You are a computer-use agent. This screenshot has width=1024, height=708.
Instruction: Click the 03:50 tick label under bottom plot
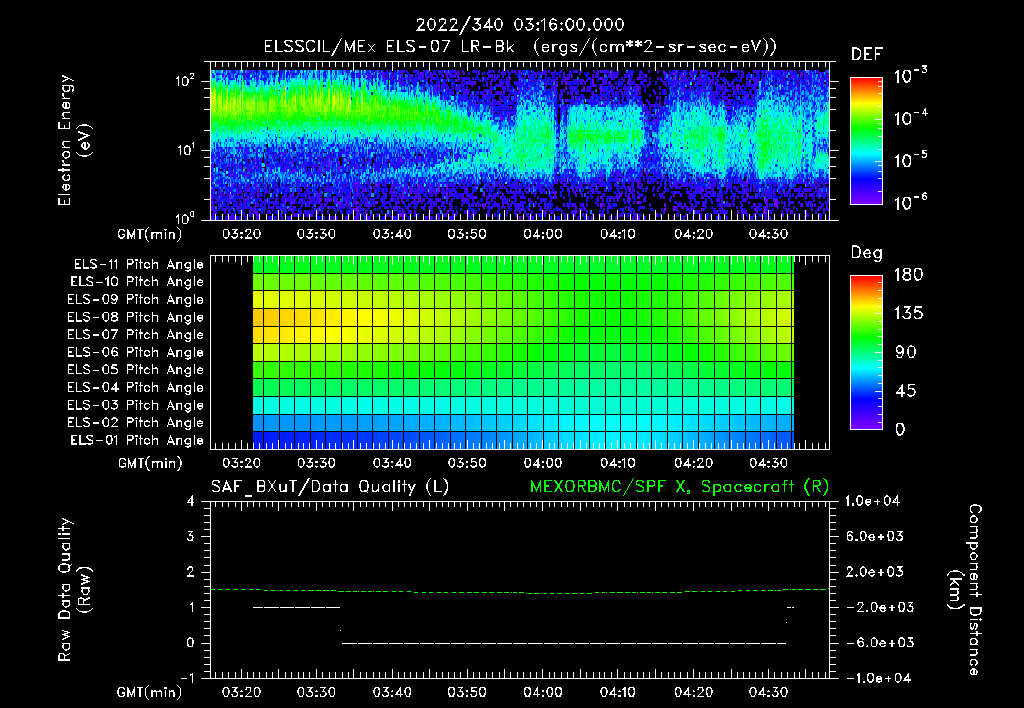tap(467, 692)
